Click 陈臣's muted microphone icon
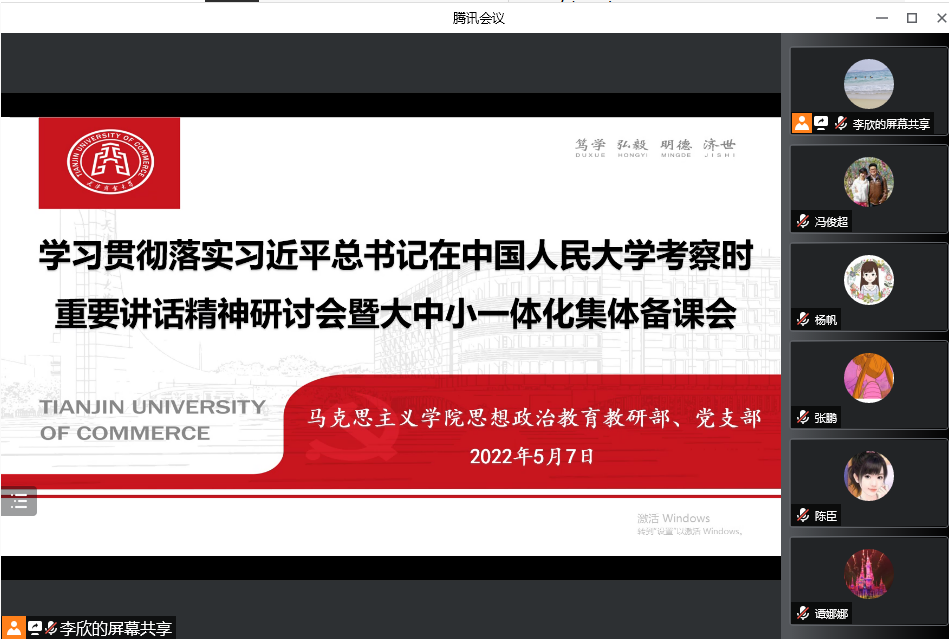The height and width of the screenshot is (639, 949). [802, 516]
